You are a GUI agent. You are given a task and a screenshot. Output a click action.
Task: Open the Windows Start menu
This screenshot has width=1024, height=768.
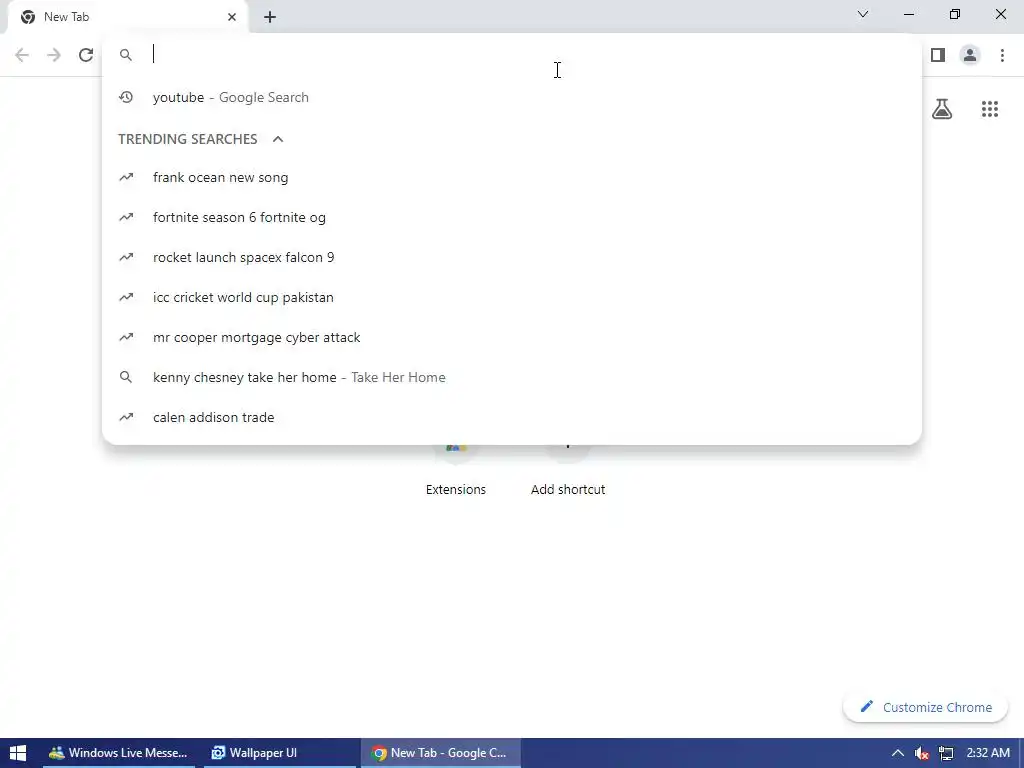(18, 753)
